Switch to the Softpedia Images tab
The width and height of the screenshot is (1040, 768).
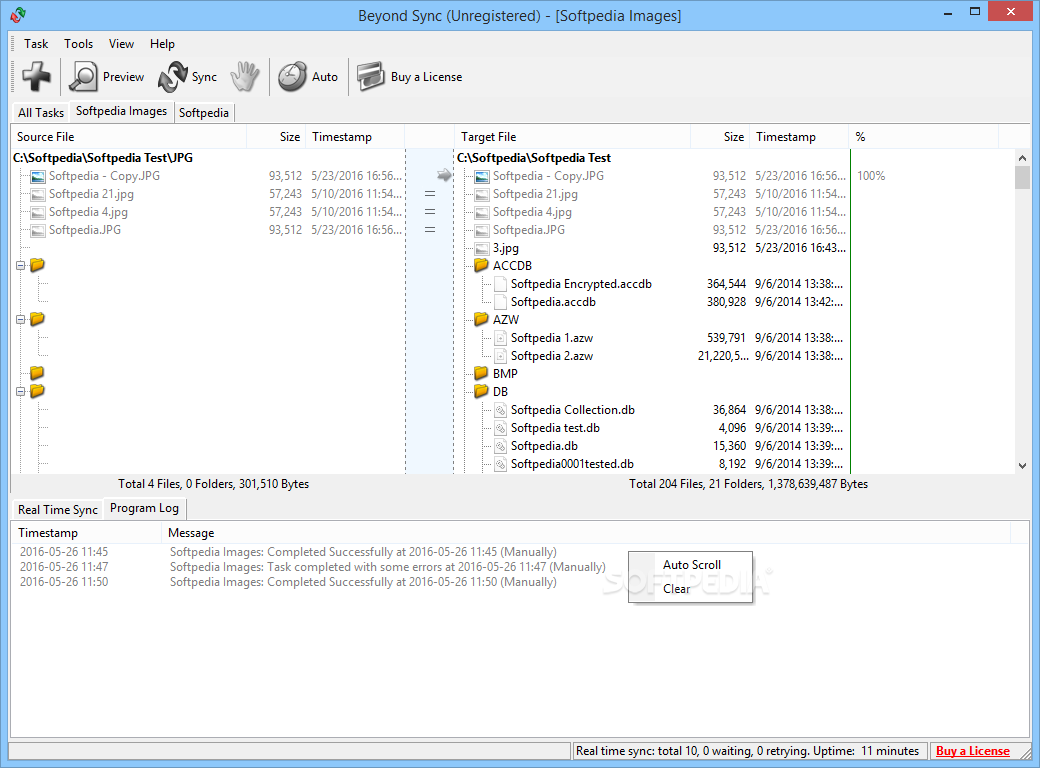(121, 111)
